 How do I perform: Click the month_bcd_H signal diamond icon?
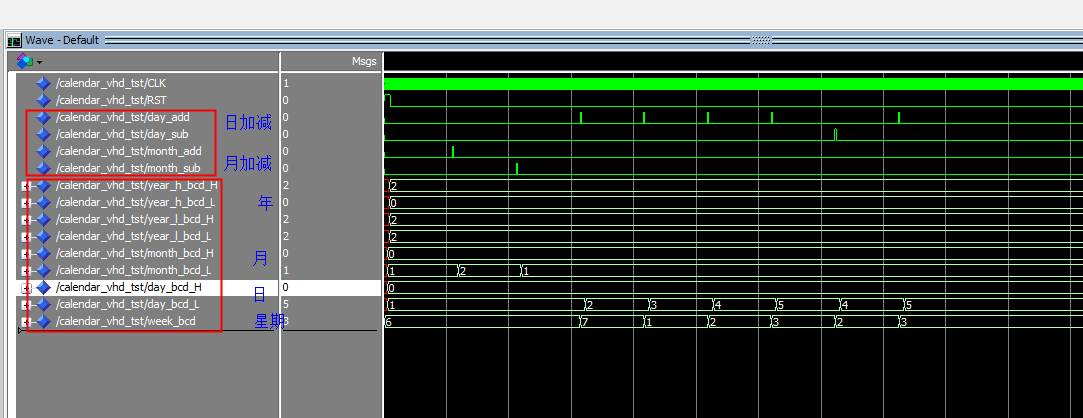[x=44, y=253]
